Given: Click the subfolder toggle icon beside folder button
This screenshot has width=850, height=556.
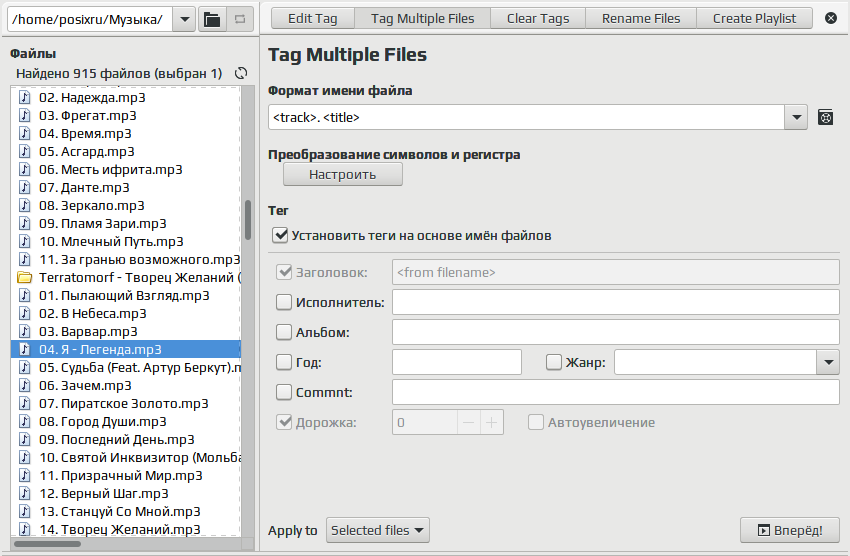Looking at the screenshot, I should (x=240, y=20).
